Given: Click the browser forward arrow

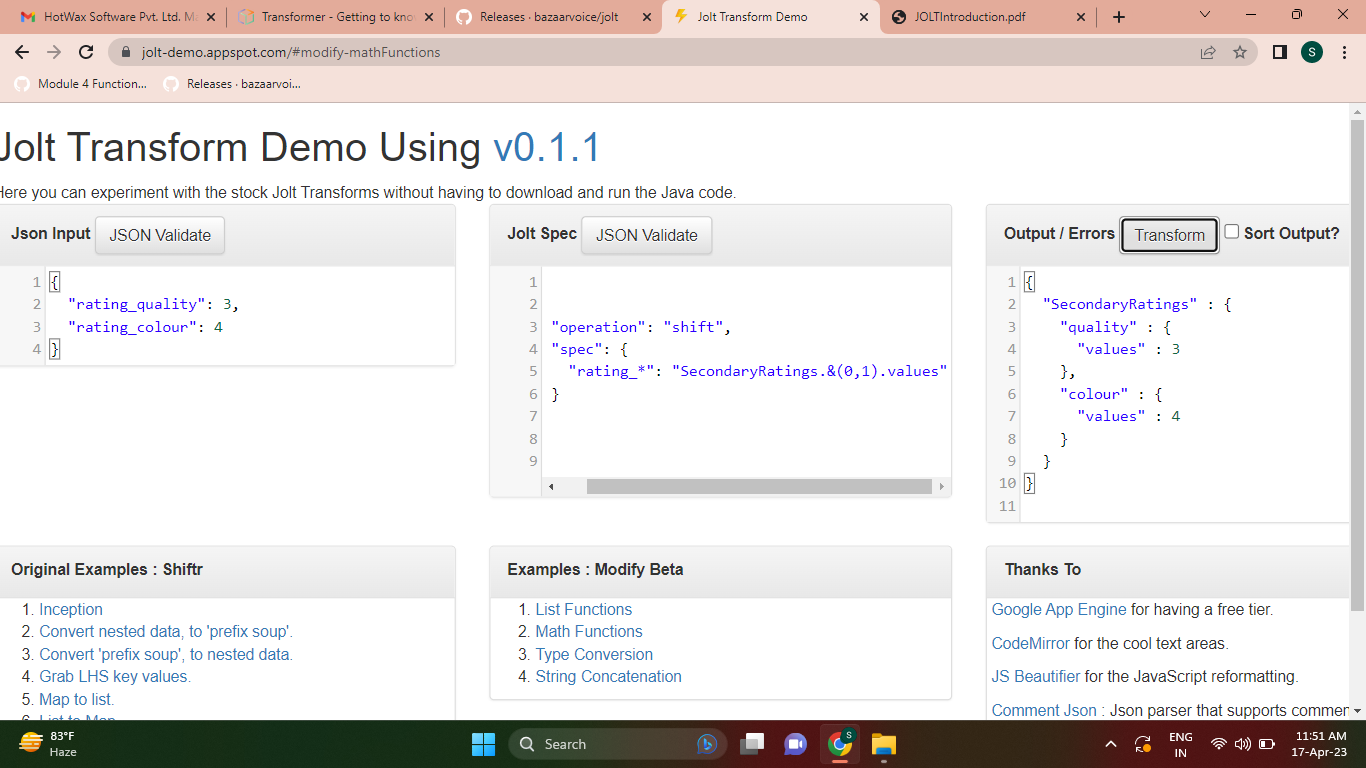Looking at the screenshot, I should pyautogui.click(x=54, y=52).
